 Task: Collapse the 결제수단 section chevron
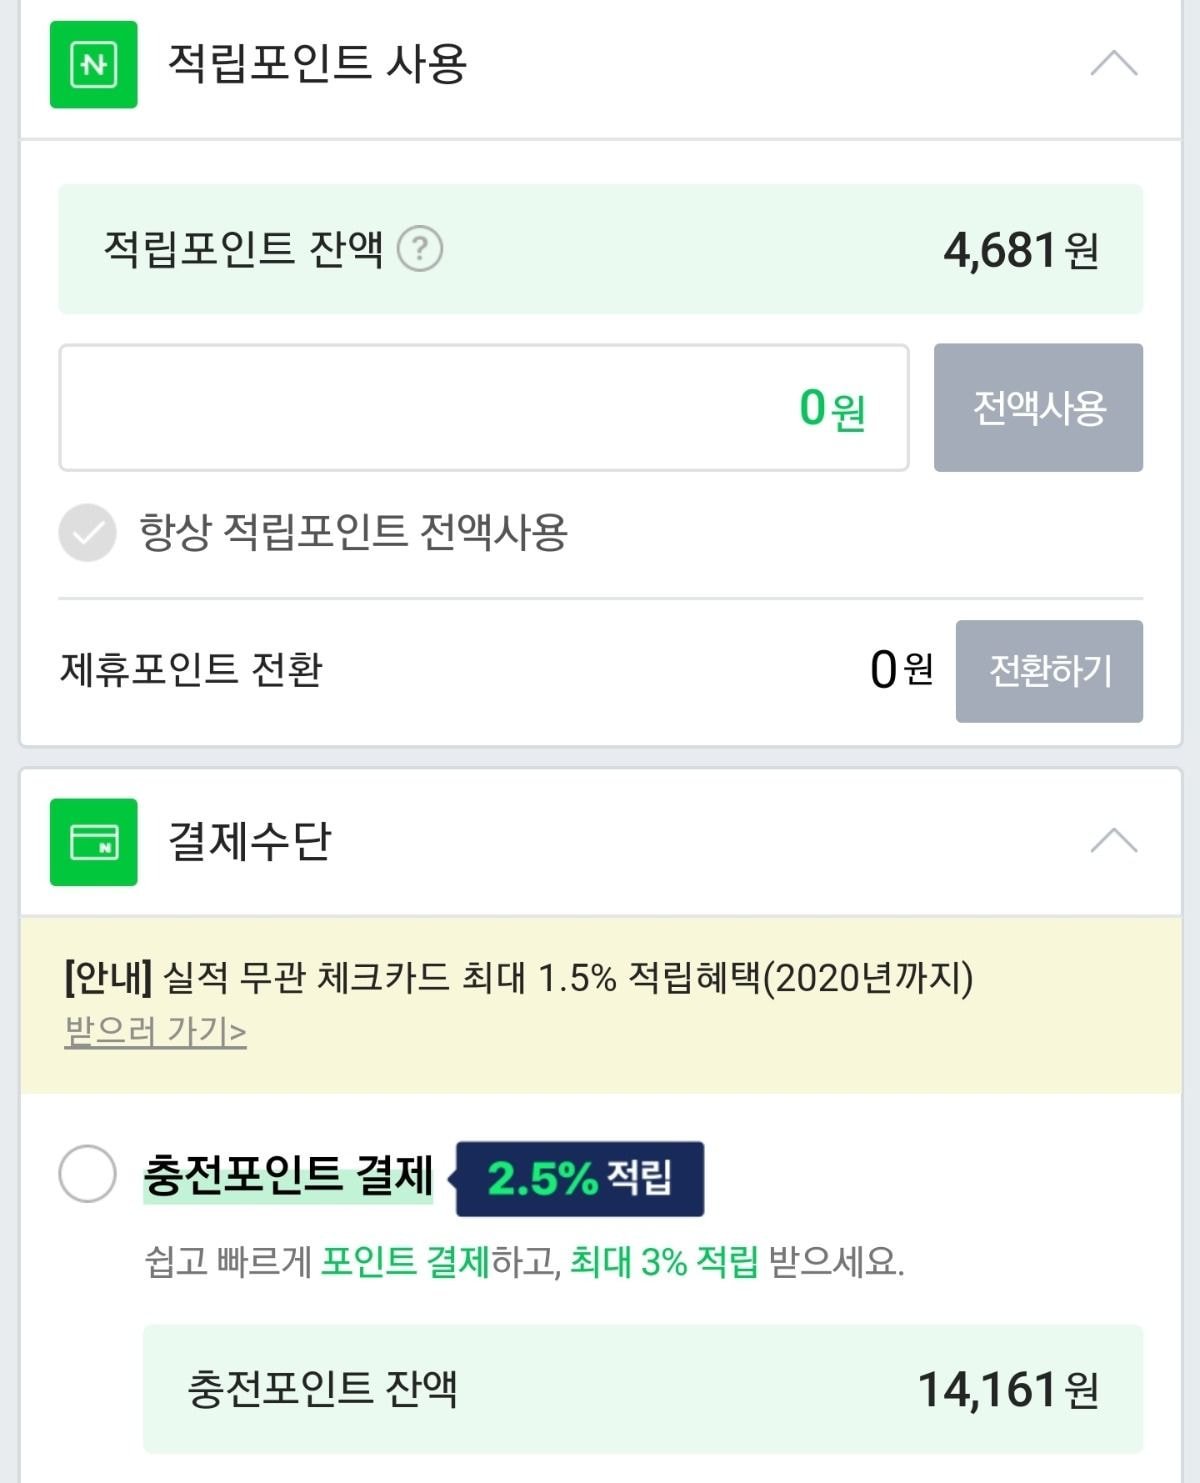pyautogui.click(x=1113, y=841)
